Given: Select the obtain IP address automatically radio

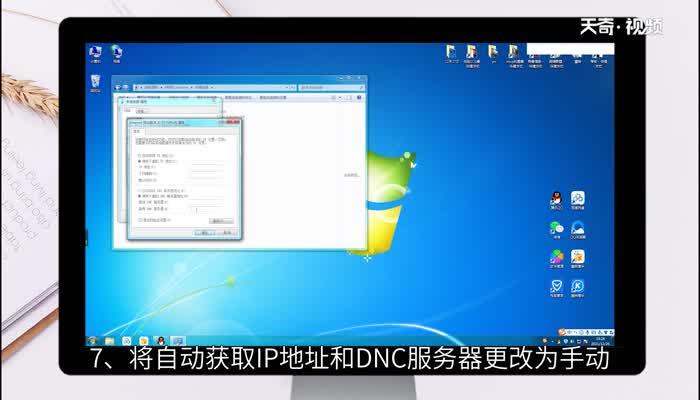Looking at the screenshot, I should pyautogui.click(x=140, y=155).
